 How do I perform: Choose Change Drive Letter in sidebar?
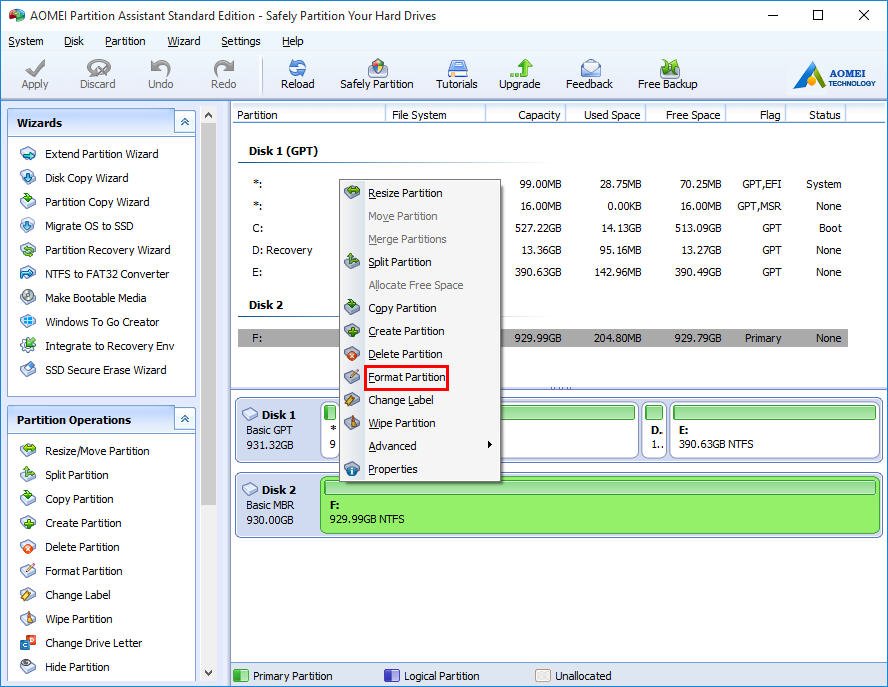point(80,643)
